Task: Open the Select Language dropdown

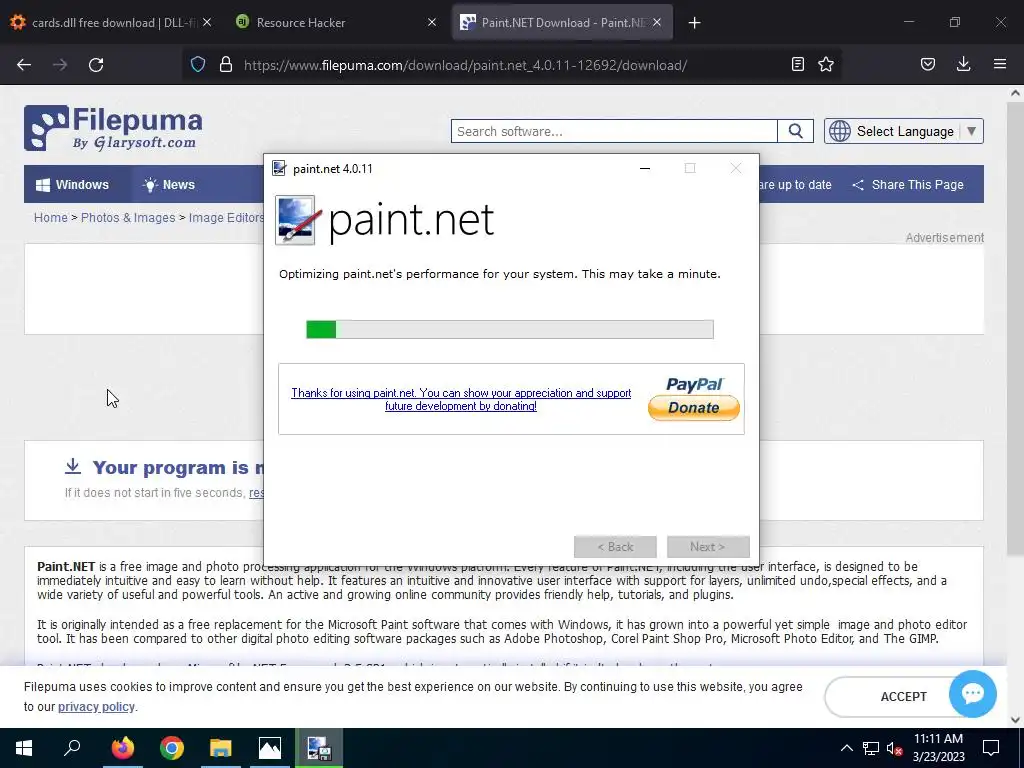Action: [904, 131]
